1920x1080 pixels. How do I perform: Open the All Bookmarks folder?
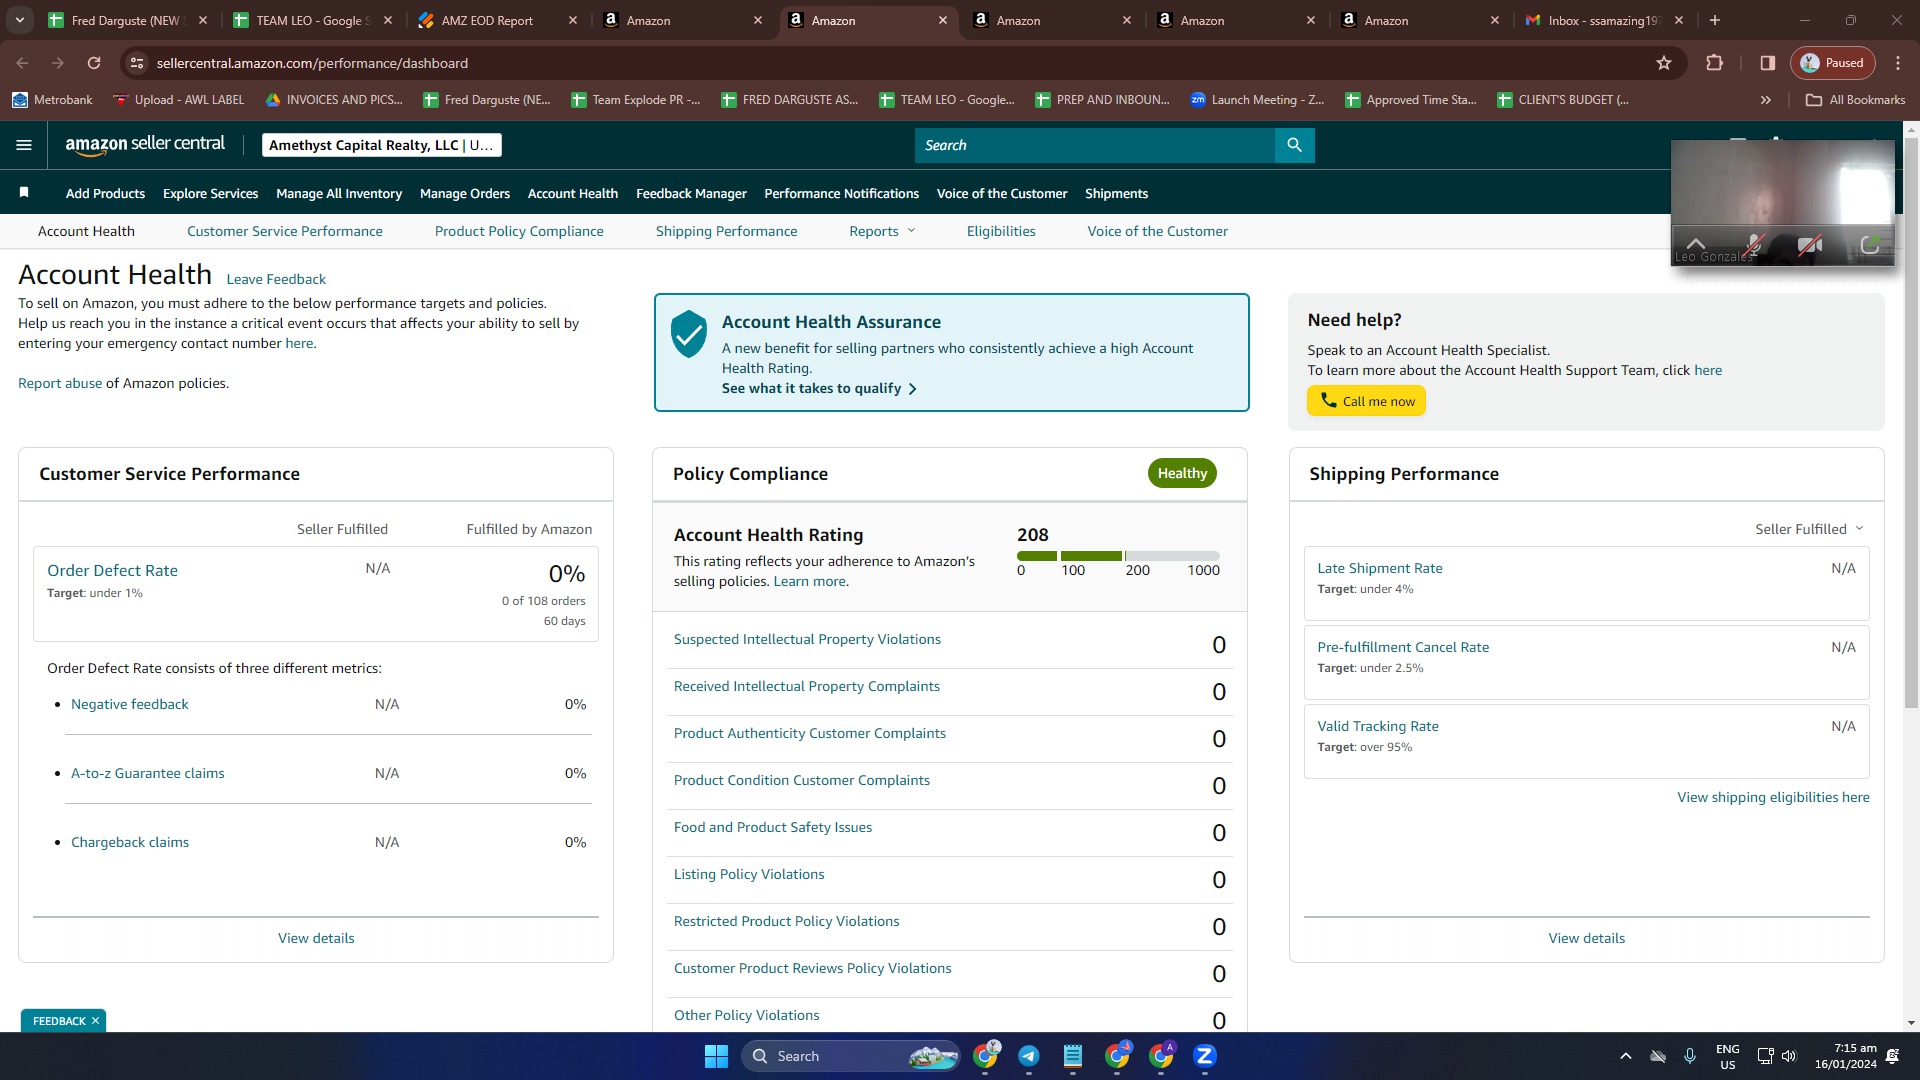[1856, 100]
